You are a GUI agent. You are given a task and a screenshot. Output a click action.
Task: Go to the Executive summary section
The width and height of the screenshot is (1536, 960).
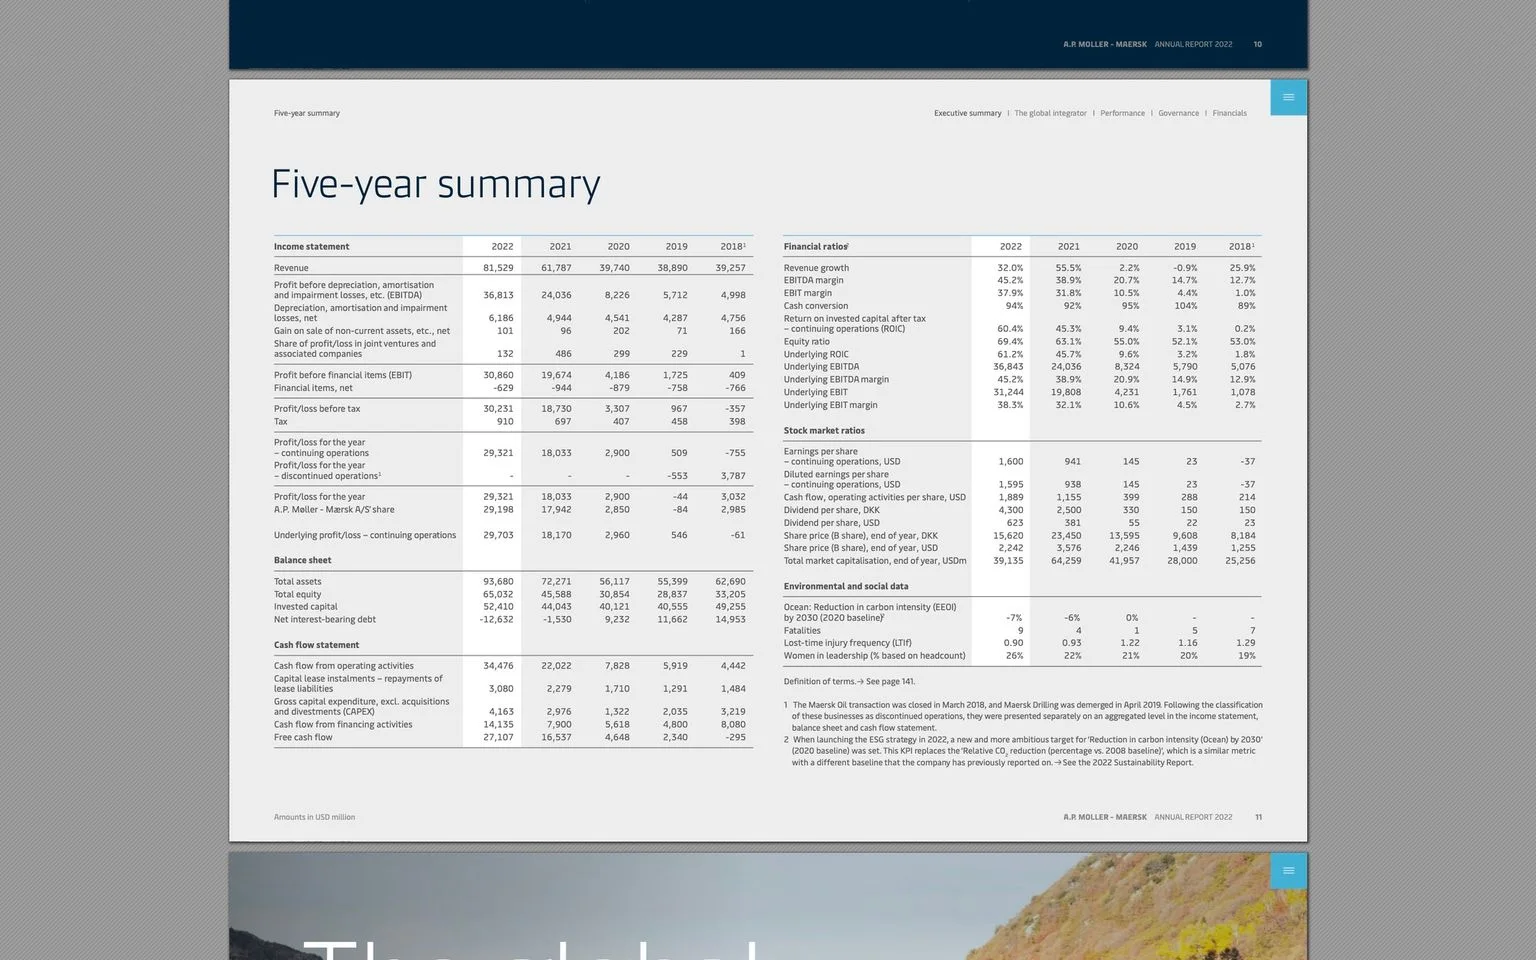(x=967, y=113)
